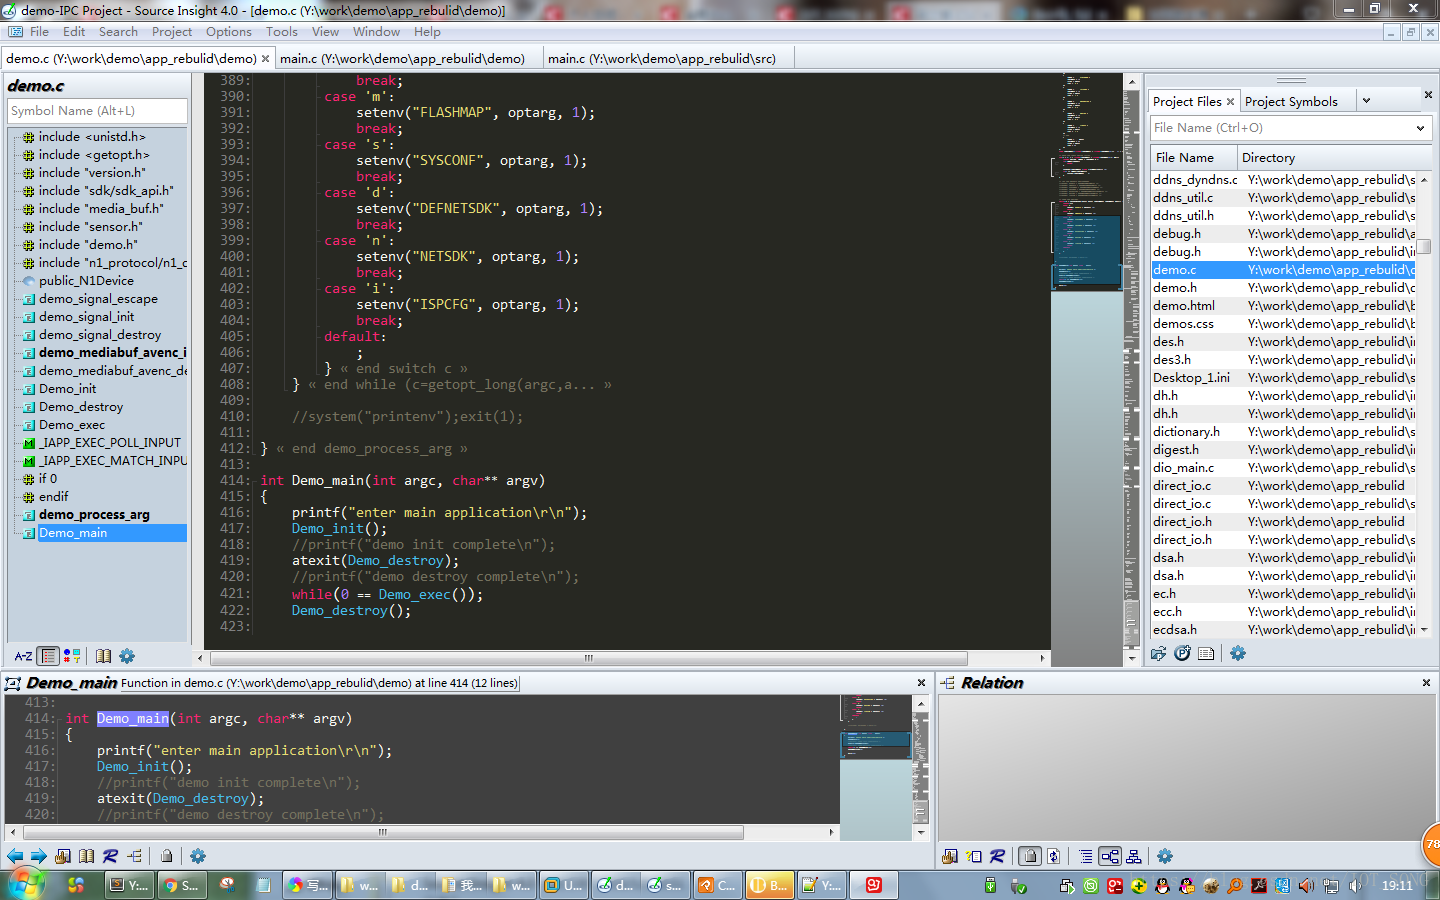Click jump to definition icon in context window
This screenshot has height=900, width=1440.
tap(63, 856)
